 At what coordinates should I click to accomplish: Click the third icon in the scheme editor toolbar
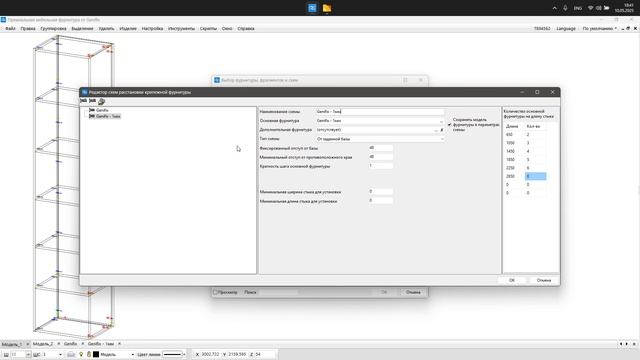(x=102, y=101)
